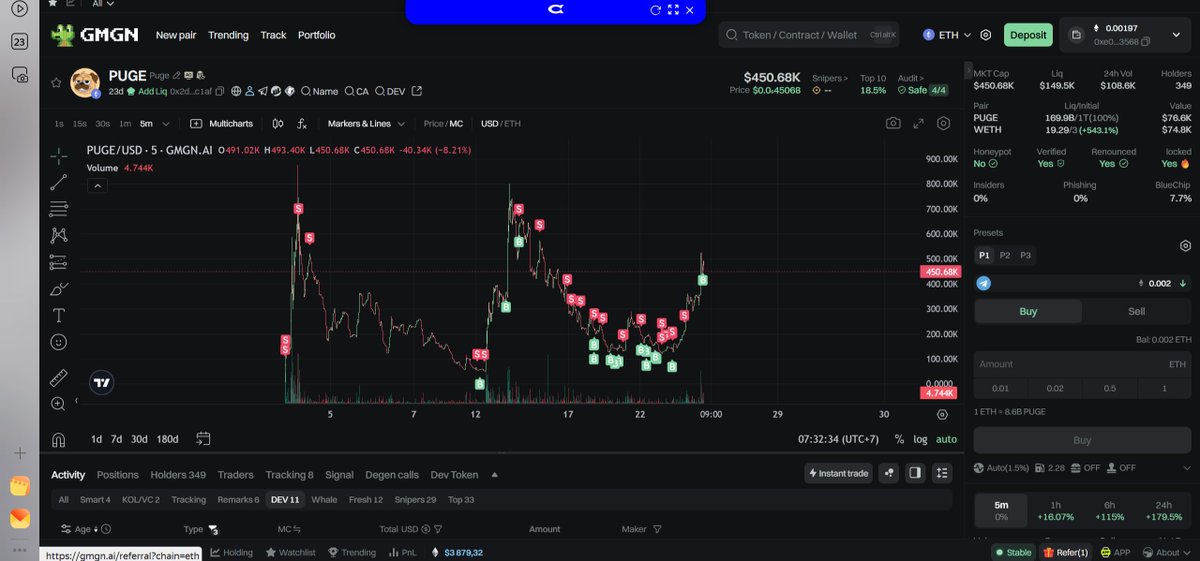Select the 1h +16.07% stats period
Image resolution: width=1200 pixels, height=561 pixels.
[1055, 511]
